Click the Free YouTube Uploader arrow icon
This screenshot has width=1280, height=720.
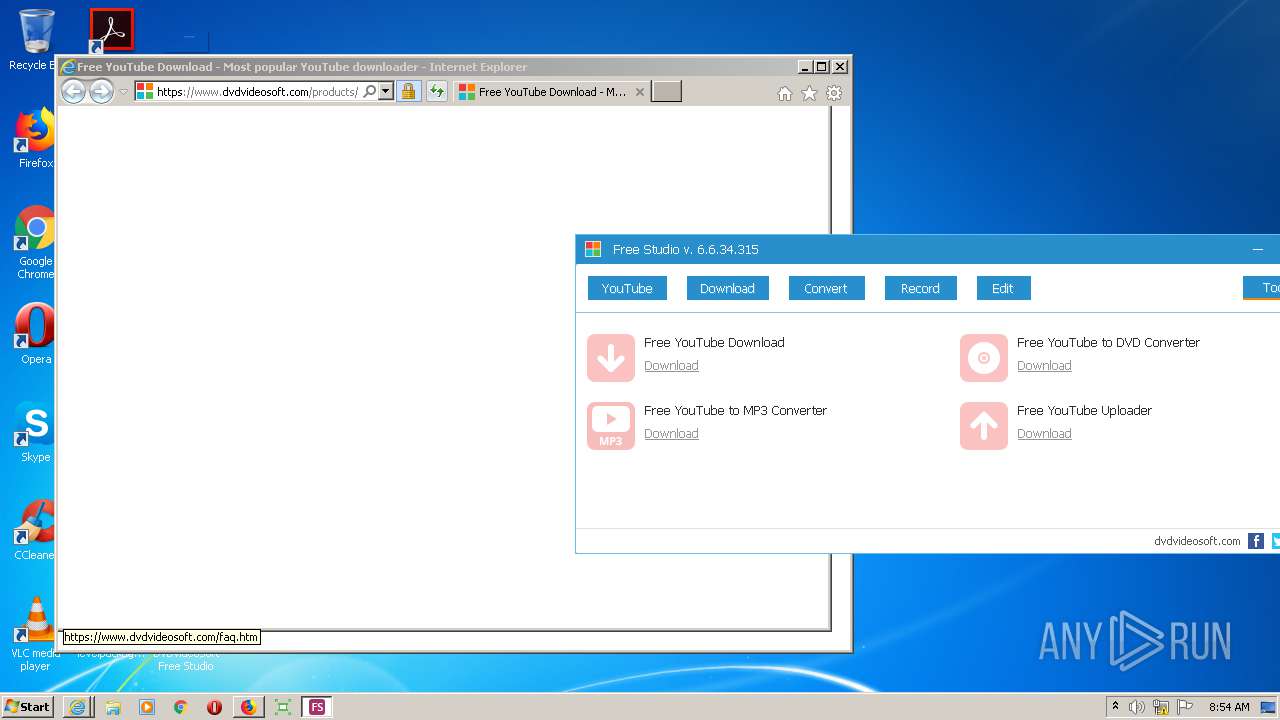984,425
